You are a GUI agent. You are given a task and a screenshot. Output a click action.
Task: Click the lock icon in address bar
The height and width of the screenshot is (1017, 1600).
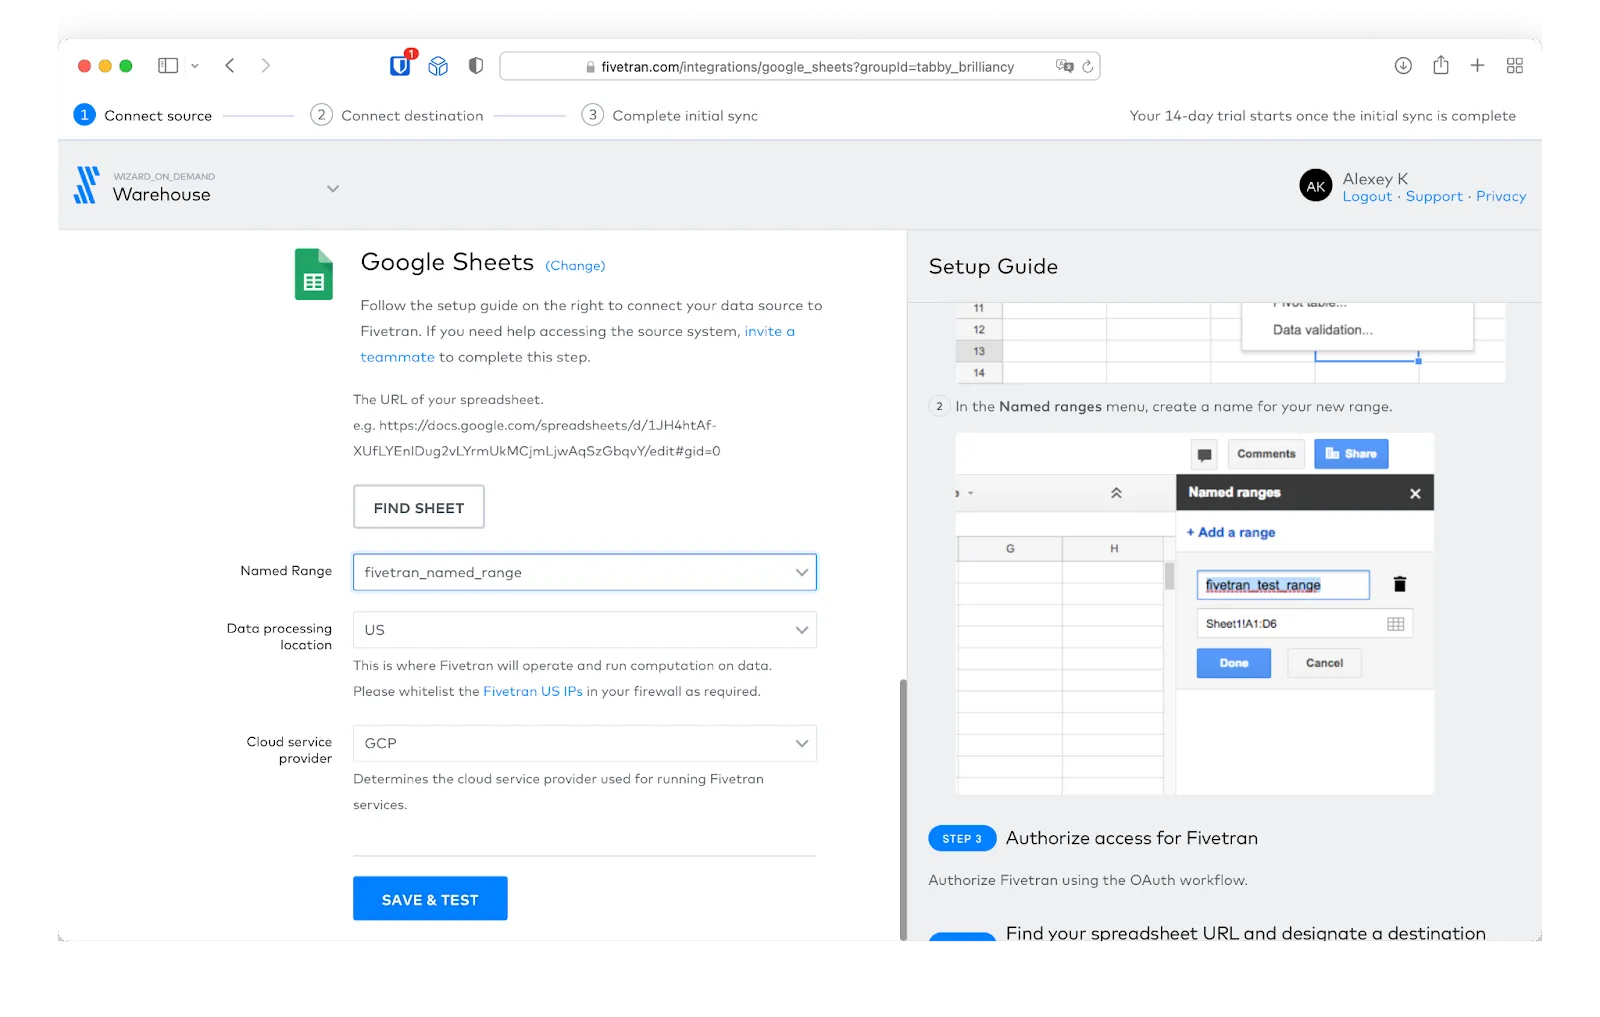point(590,67)
